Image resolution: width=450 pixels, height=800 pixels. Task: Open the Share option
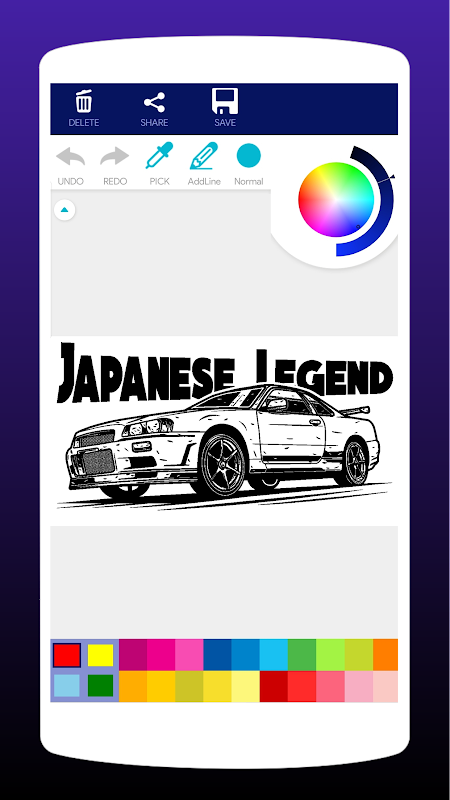pos(154,103)
